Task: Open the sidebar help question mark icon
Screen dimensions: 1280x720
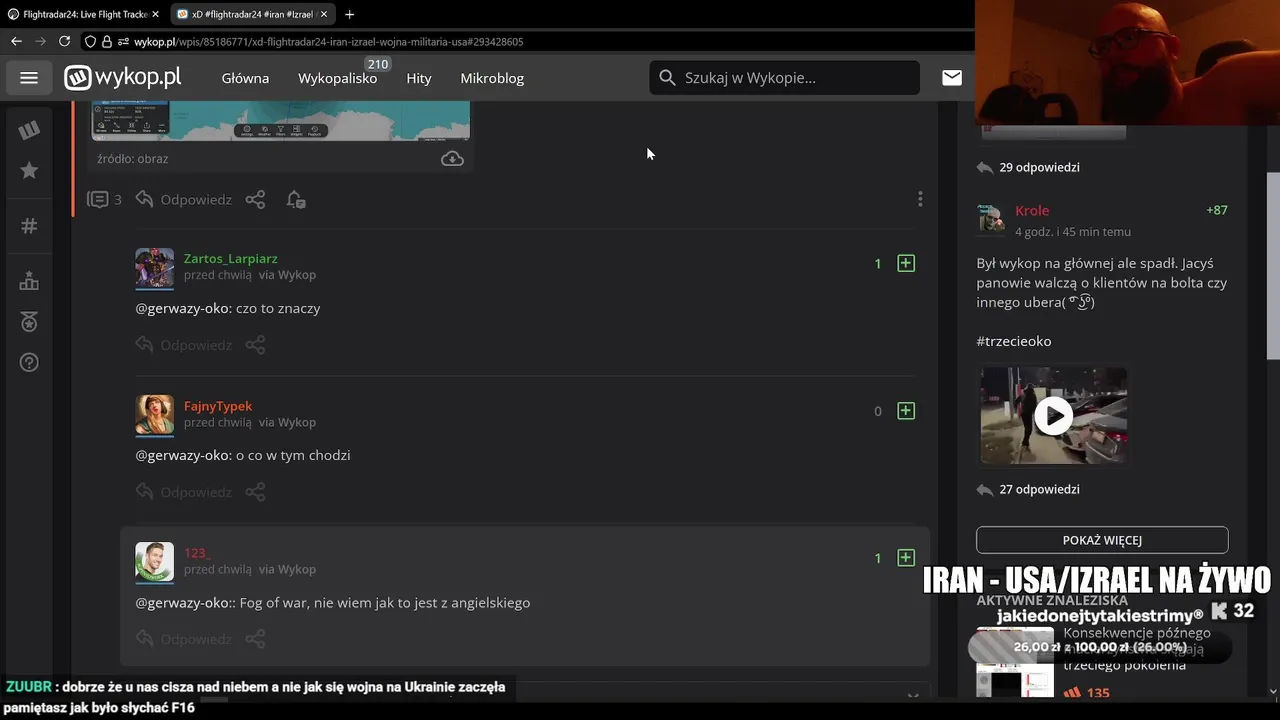Action: (x=29, y=362)
